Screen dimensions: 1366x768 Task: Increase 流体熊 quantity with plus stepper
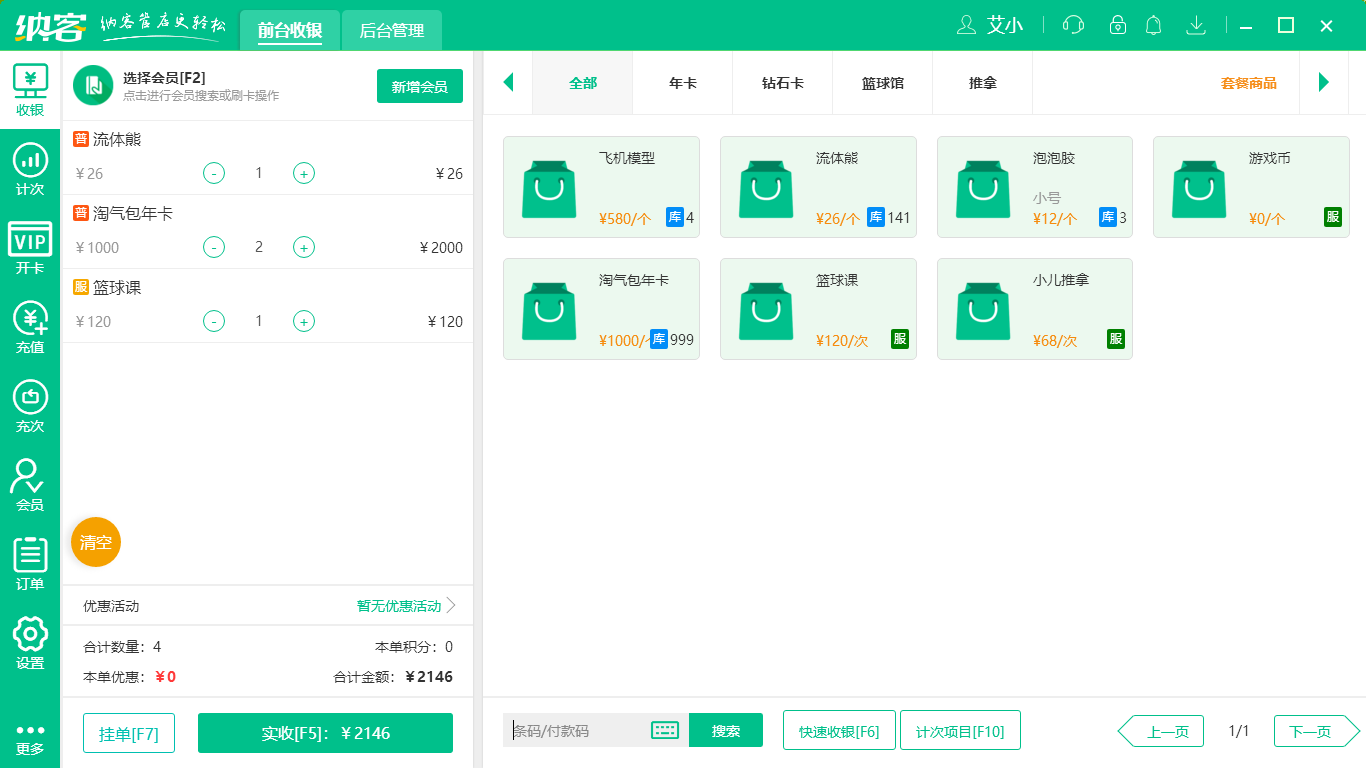(303, 173)
